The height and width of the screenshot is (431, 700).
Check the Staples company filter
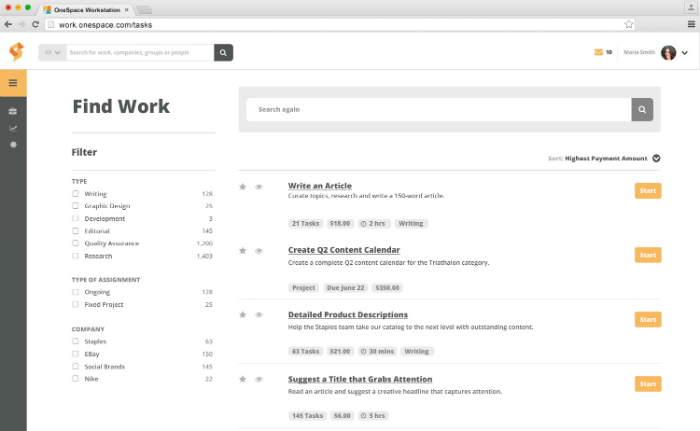(x=75, y=341)
